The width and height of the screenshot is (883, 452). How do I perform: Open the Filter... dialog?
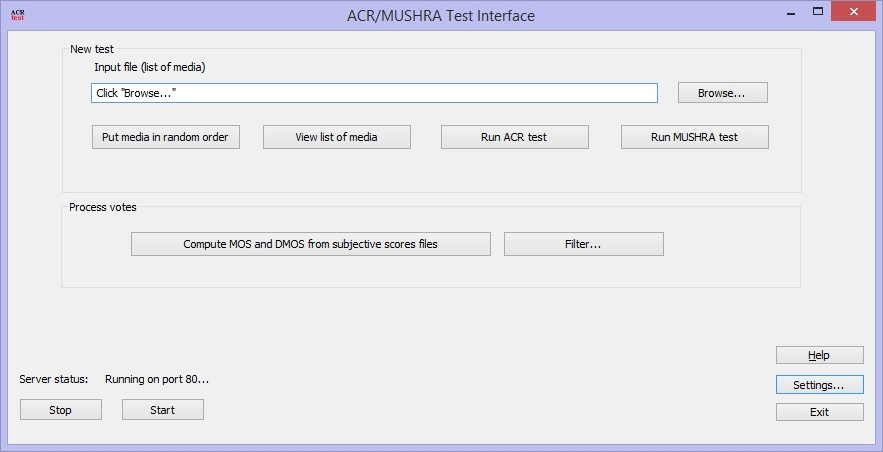point(583,244)
